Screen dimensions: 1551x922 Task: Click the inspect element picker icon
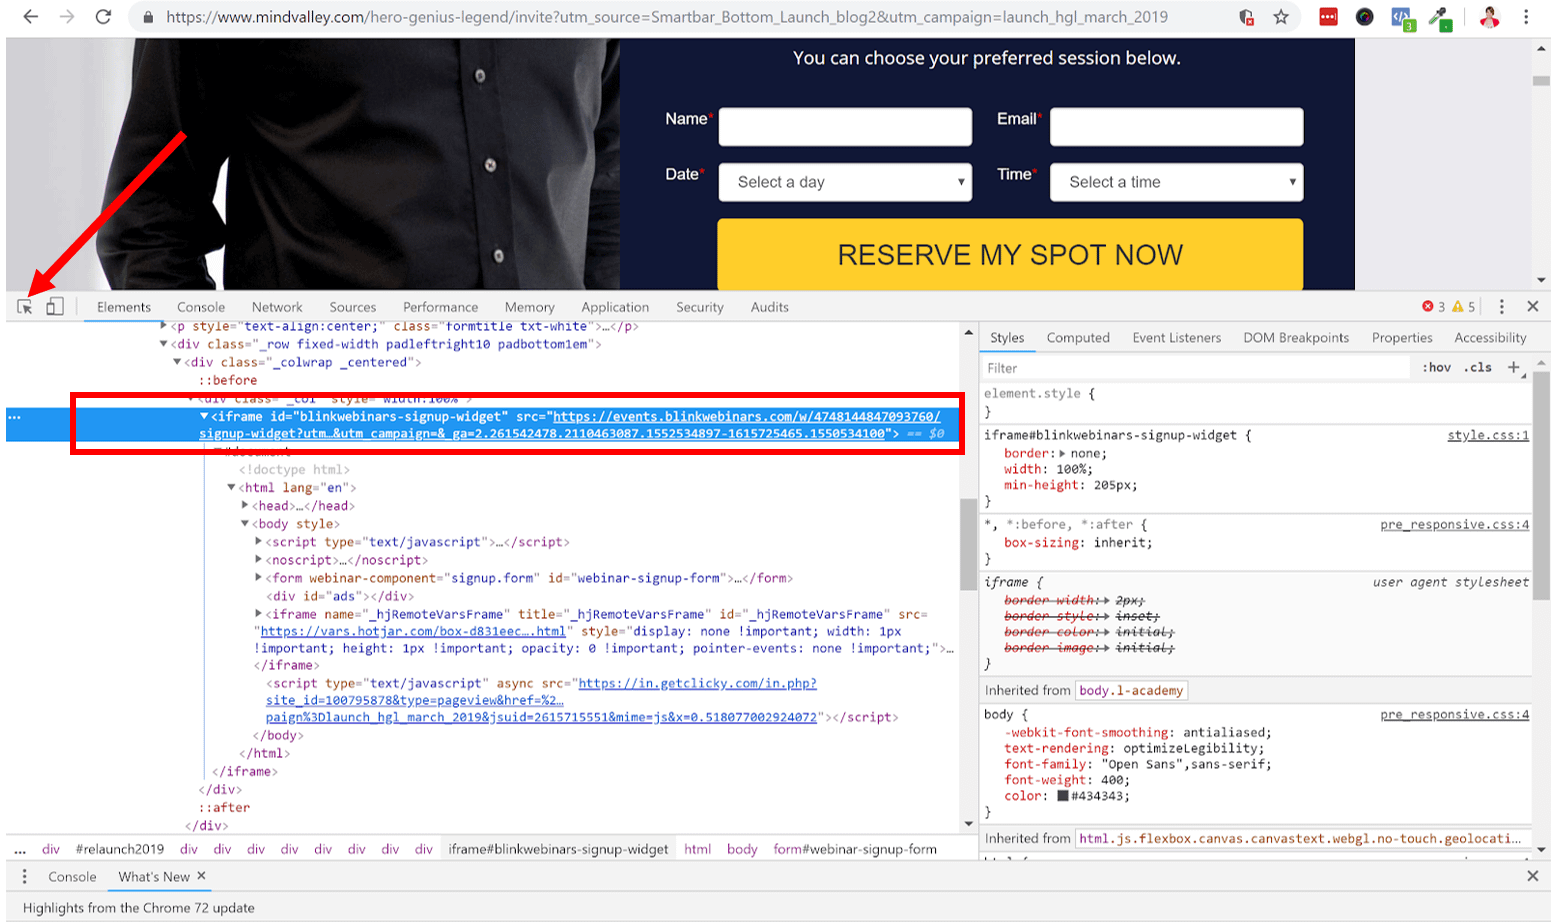point(25,307)
